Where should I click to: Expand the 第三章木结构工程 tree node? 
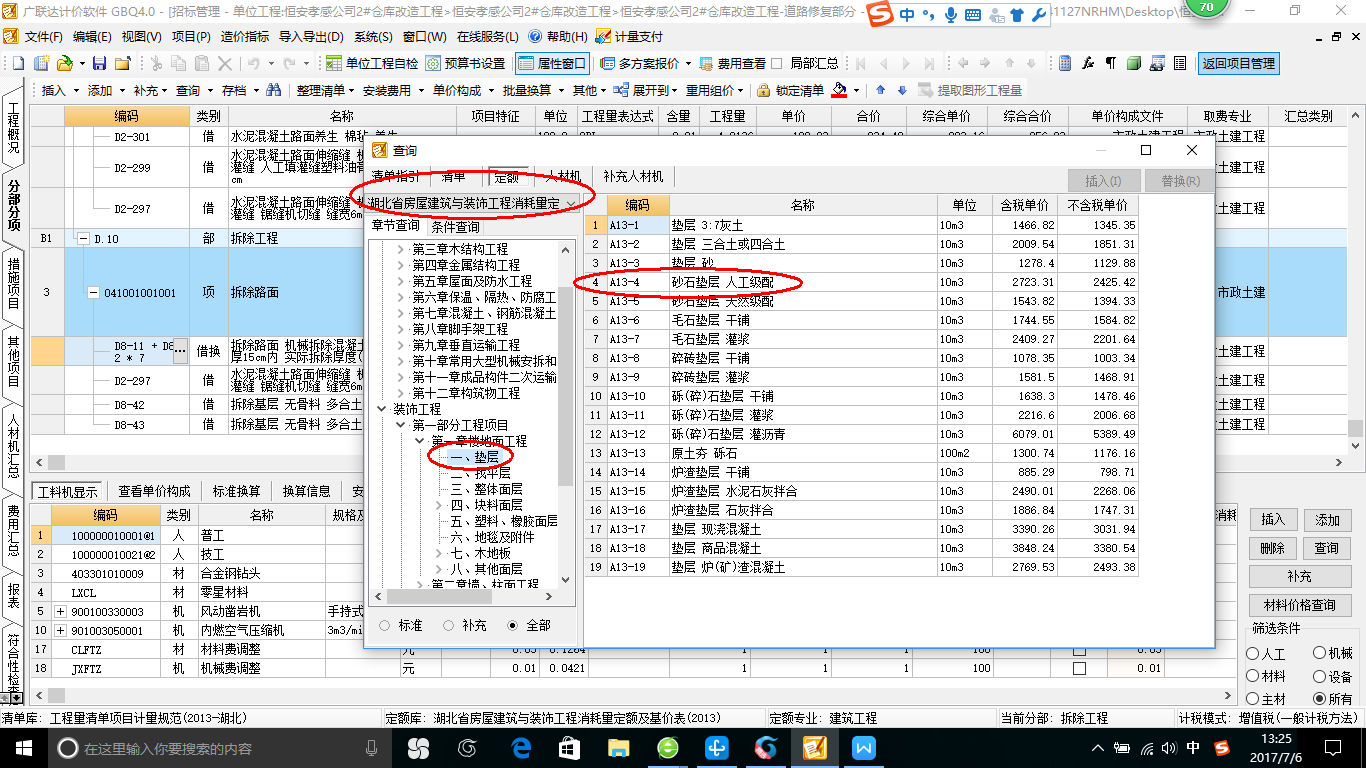point(401,249)
